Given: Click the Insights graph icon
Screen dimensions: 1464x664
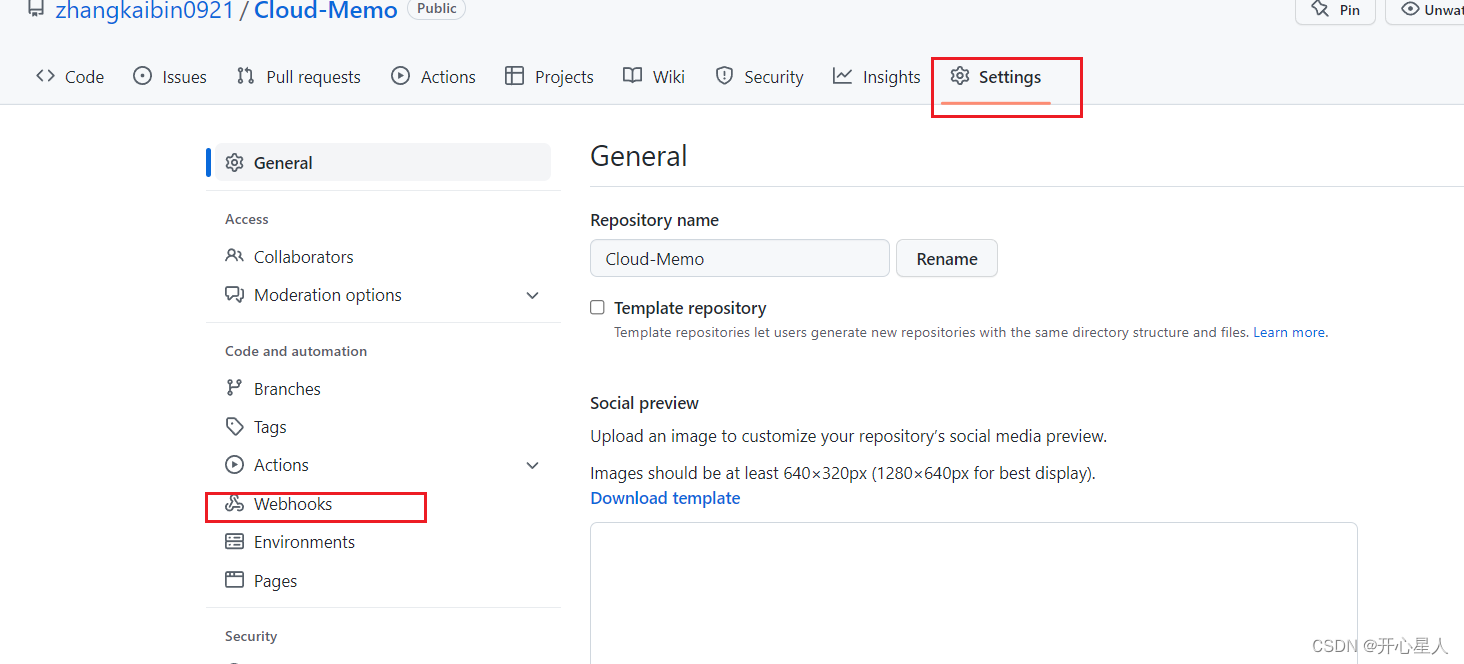Looking at the screenshot, I should point(843,76).
